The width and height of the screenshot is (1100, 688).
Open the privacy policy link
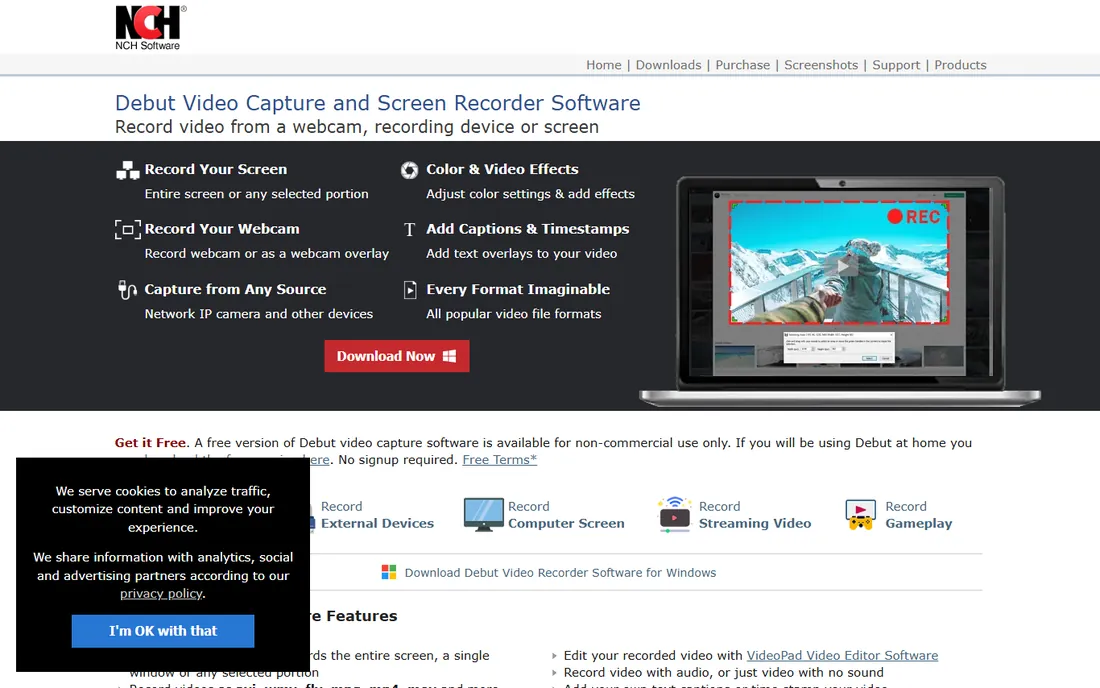click(x=161, y=593)
